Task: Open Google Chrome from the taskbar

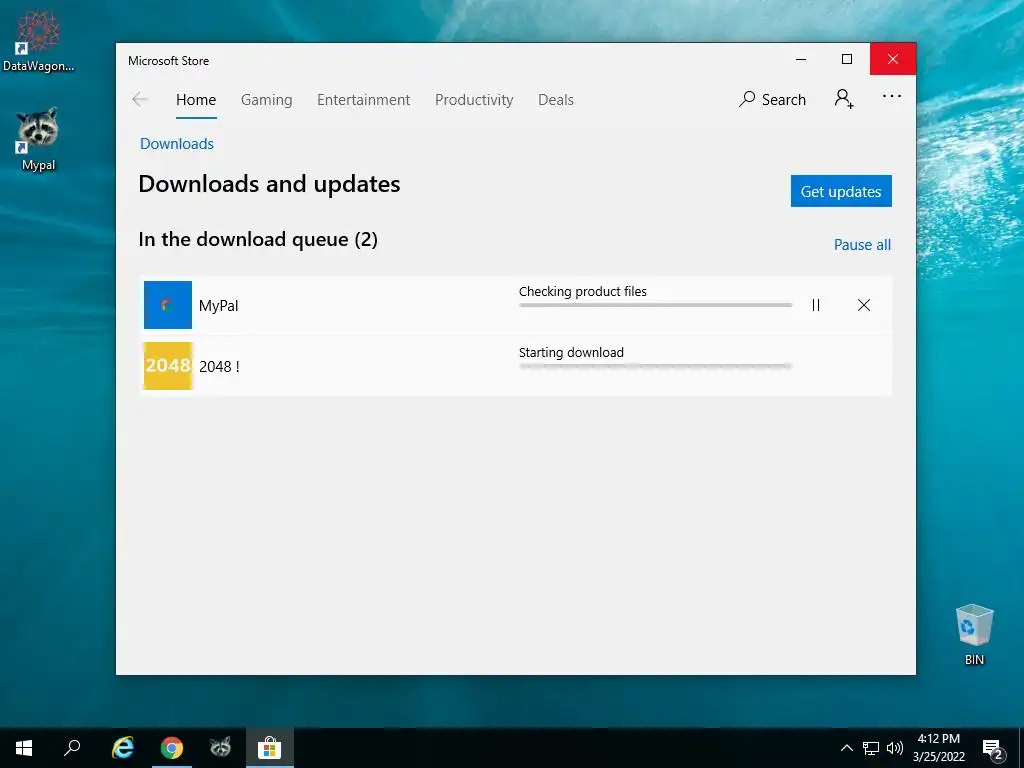Action: [x=172, y=748]
